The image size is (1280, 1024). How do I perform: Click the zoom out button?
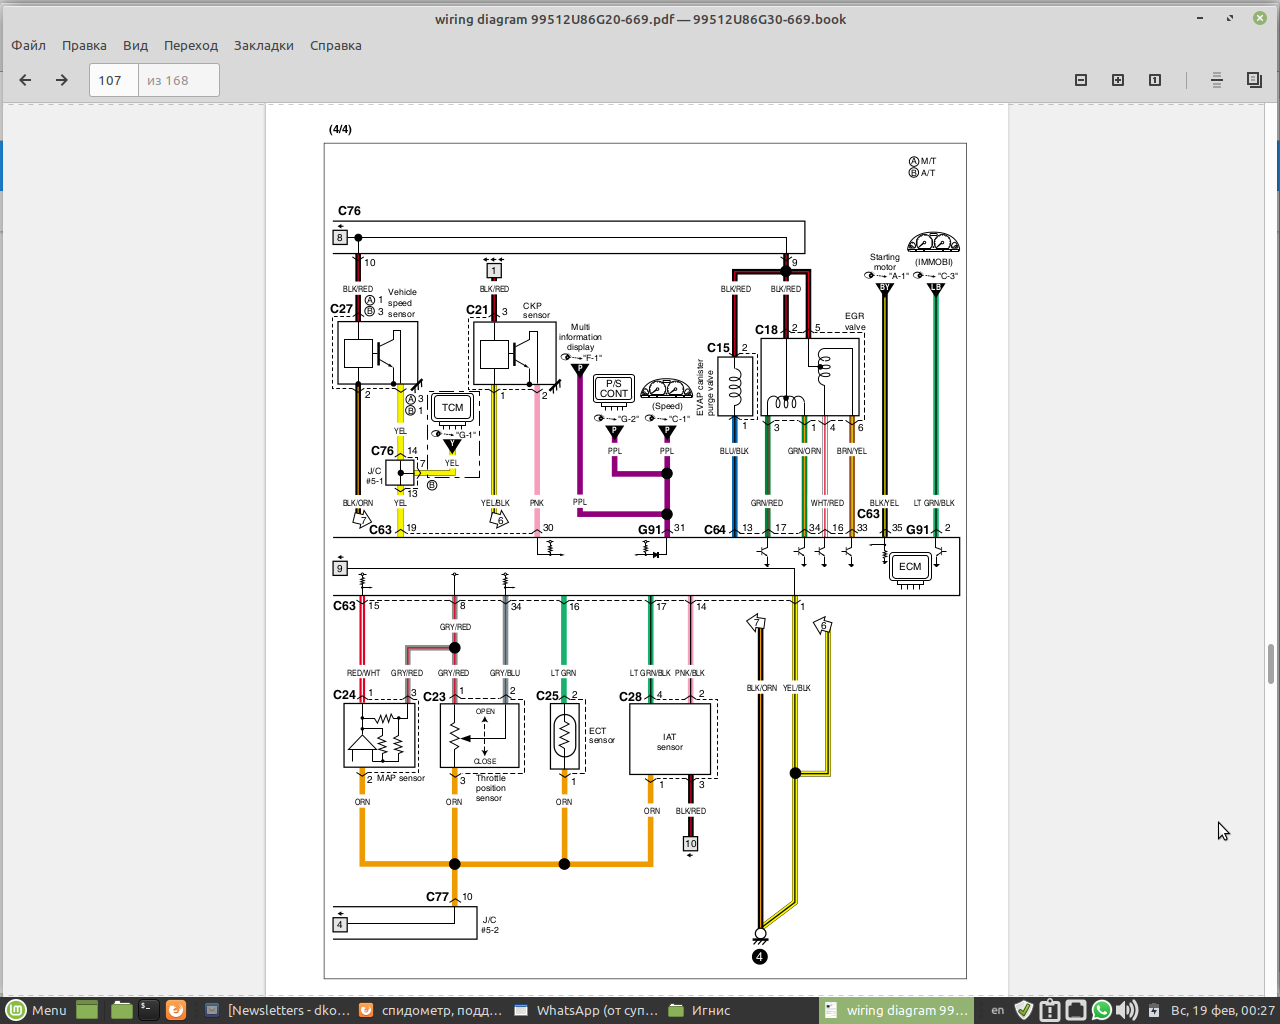click(x=1081, y=80)
